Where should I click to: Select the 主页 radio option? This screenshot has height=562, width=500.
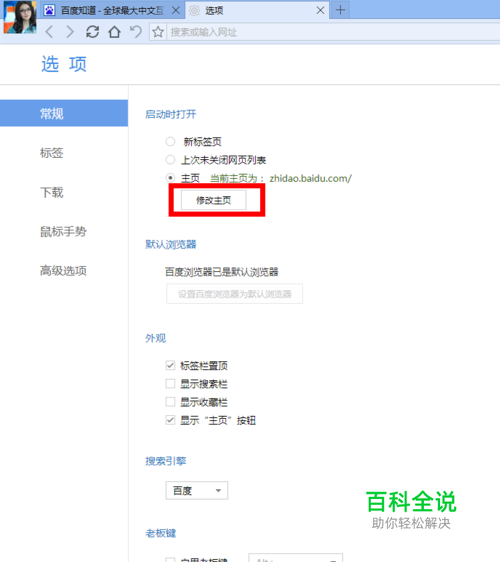(x=170, y=178)
